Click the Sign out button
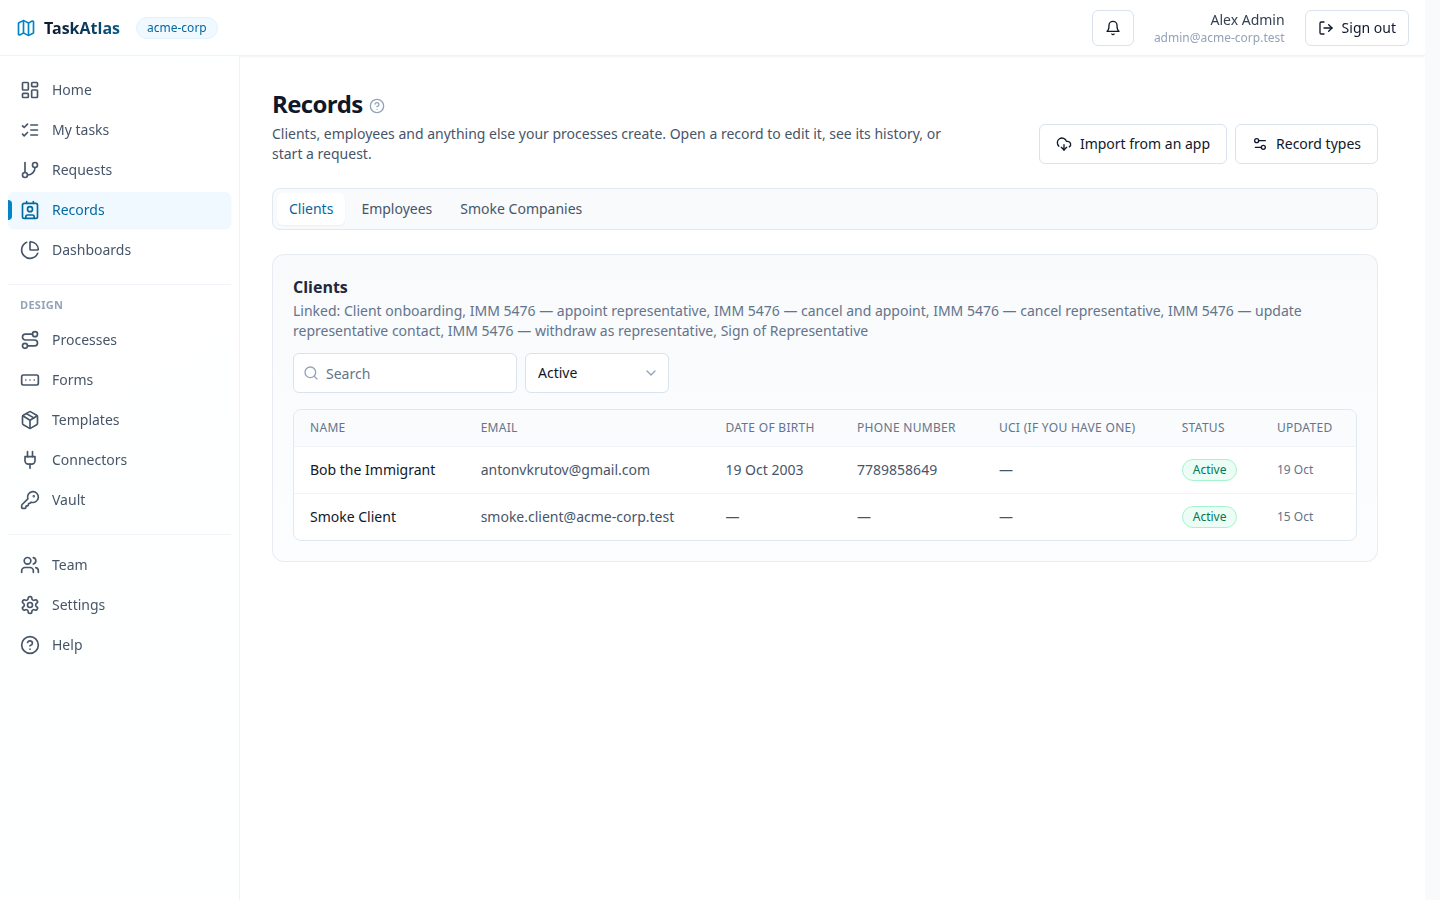1440x900 pixels. click(x=1357, y=28)
